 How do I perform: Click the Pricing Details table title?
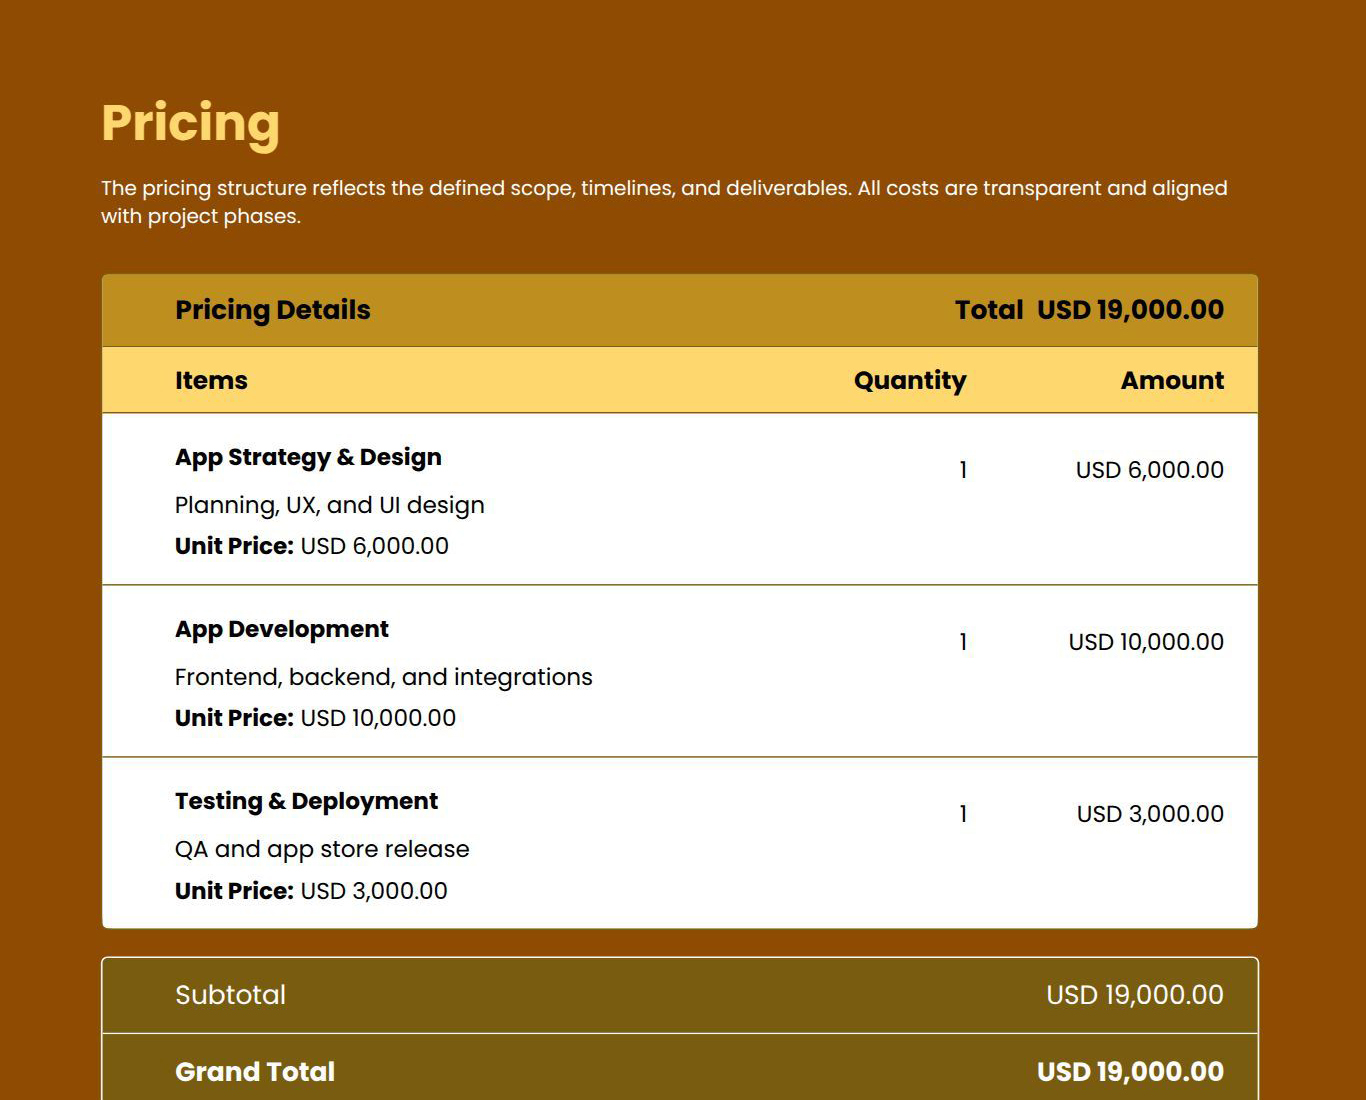(x=272, y=310)
